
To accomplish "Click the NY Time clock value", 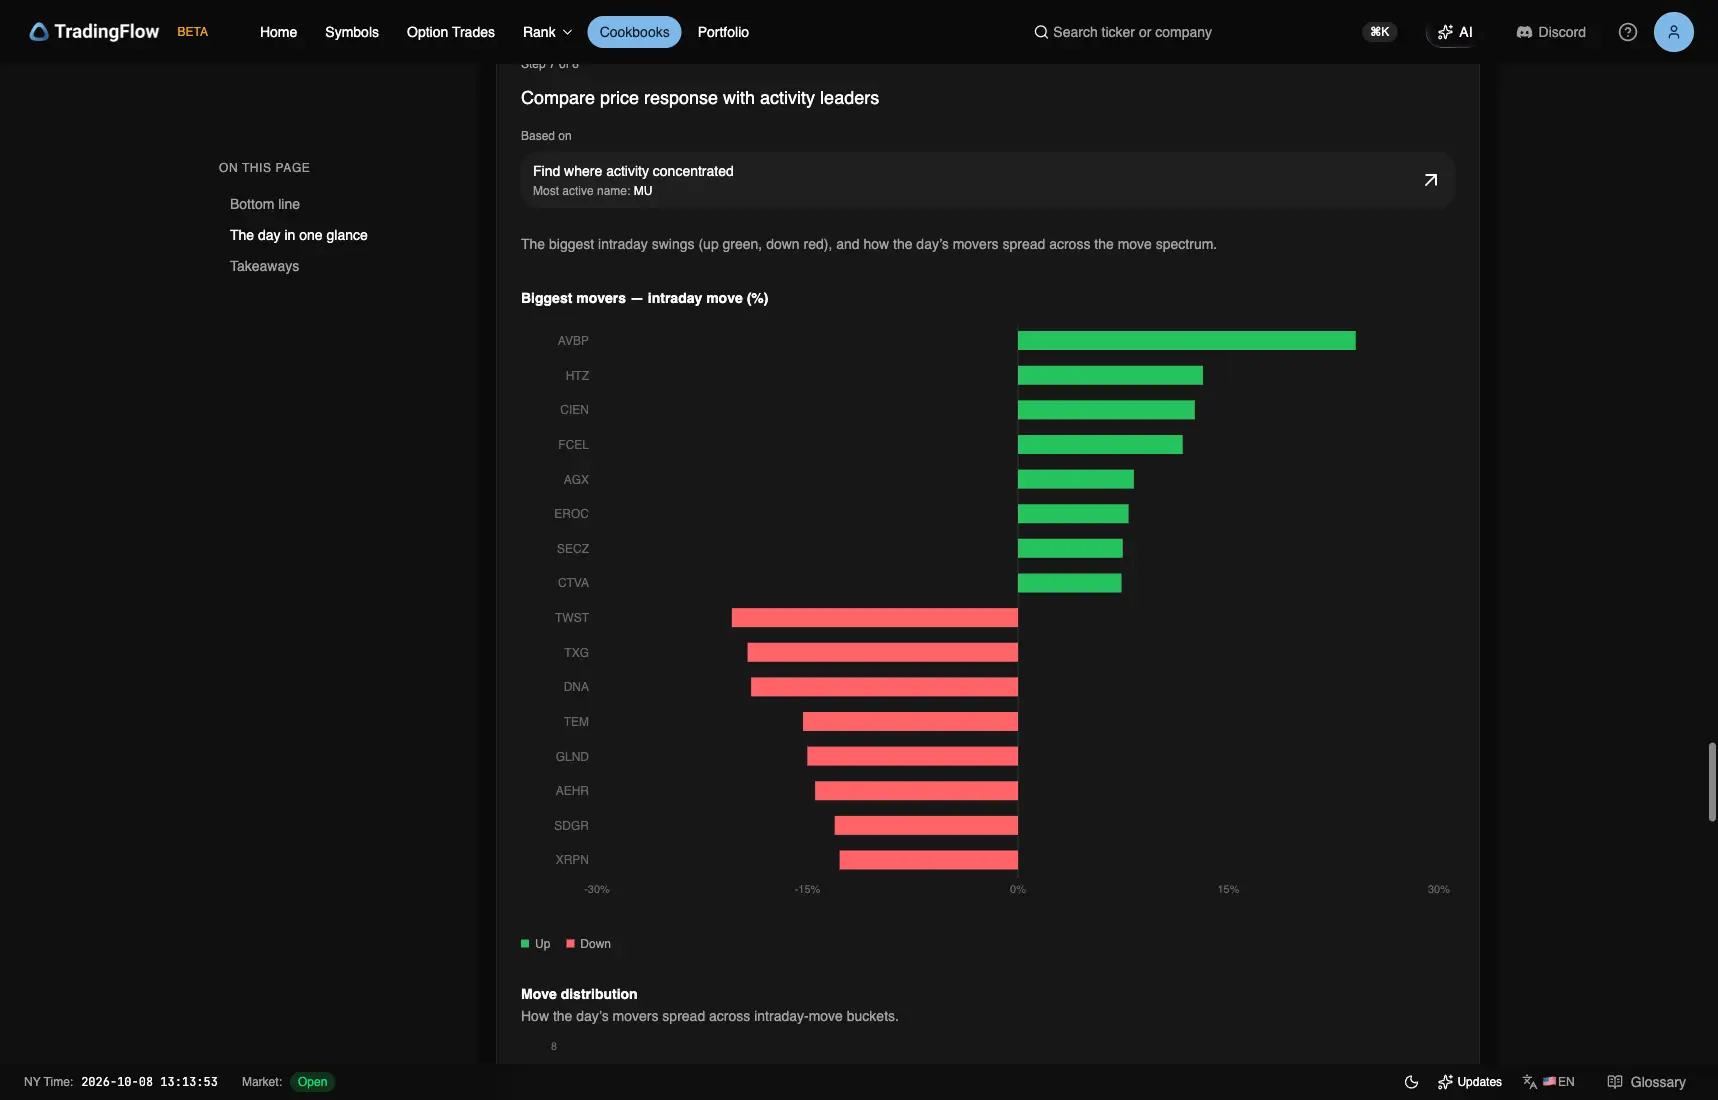I will click(149, 1082).
